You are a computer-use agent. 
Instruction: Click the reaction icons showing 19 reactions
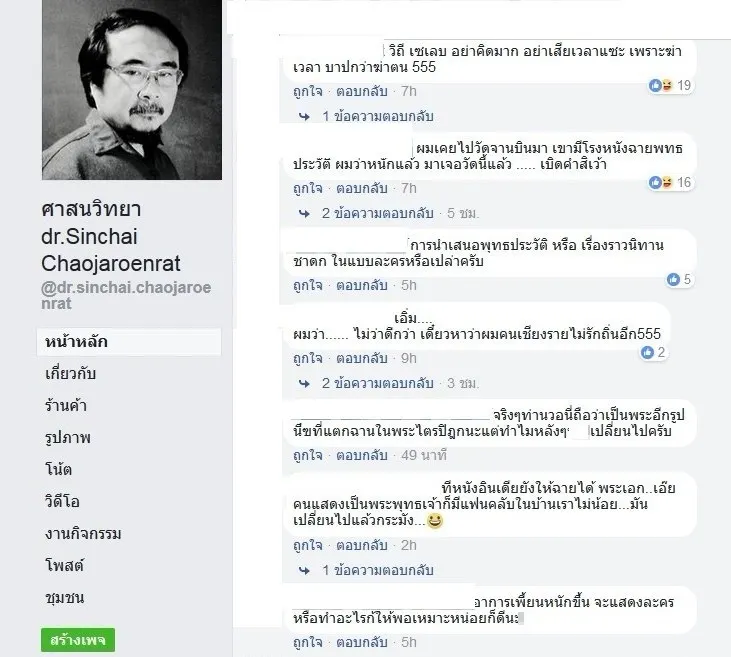click(661, 85)
